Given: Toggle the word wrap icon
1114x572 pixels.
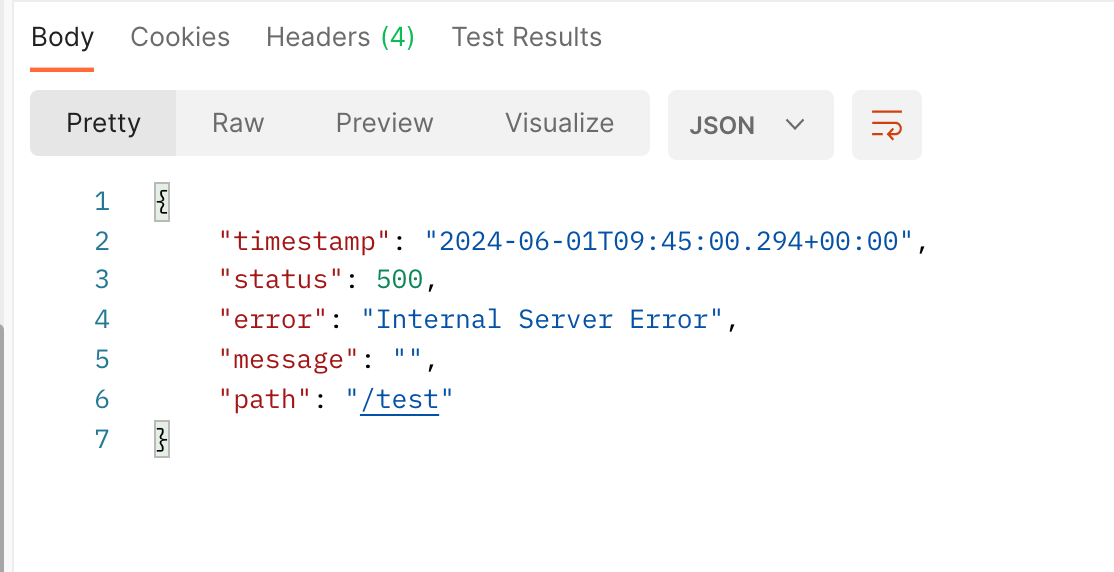Looking at the screenshot, I should (x=887, y=124).
